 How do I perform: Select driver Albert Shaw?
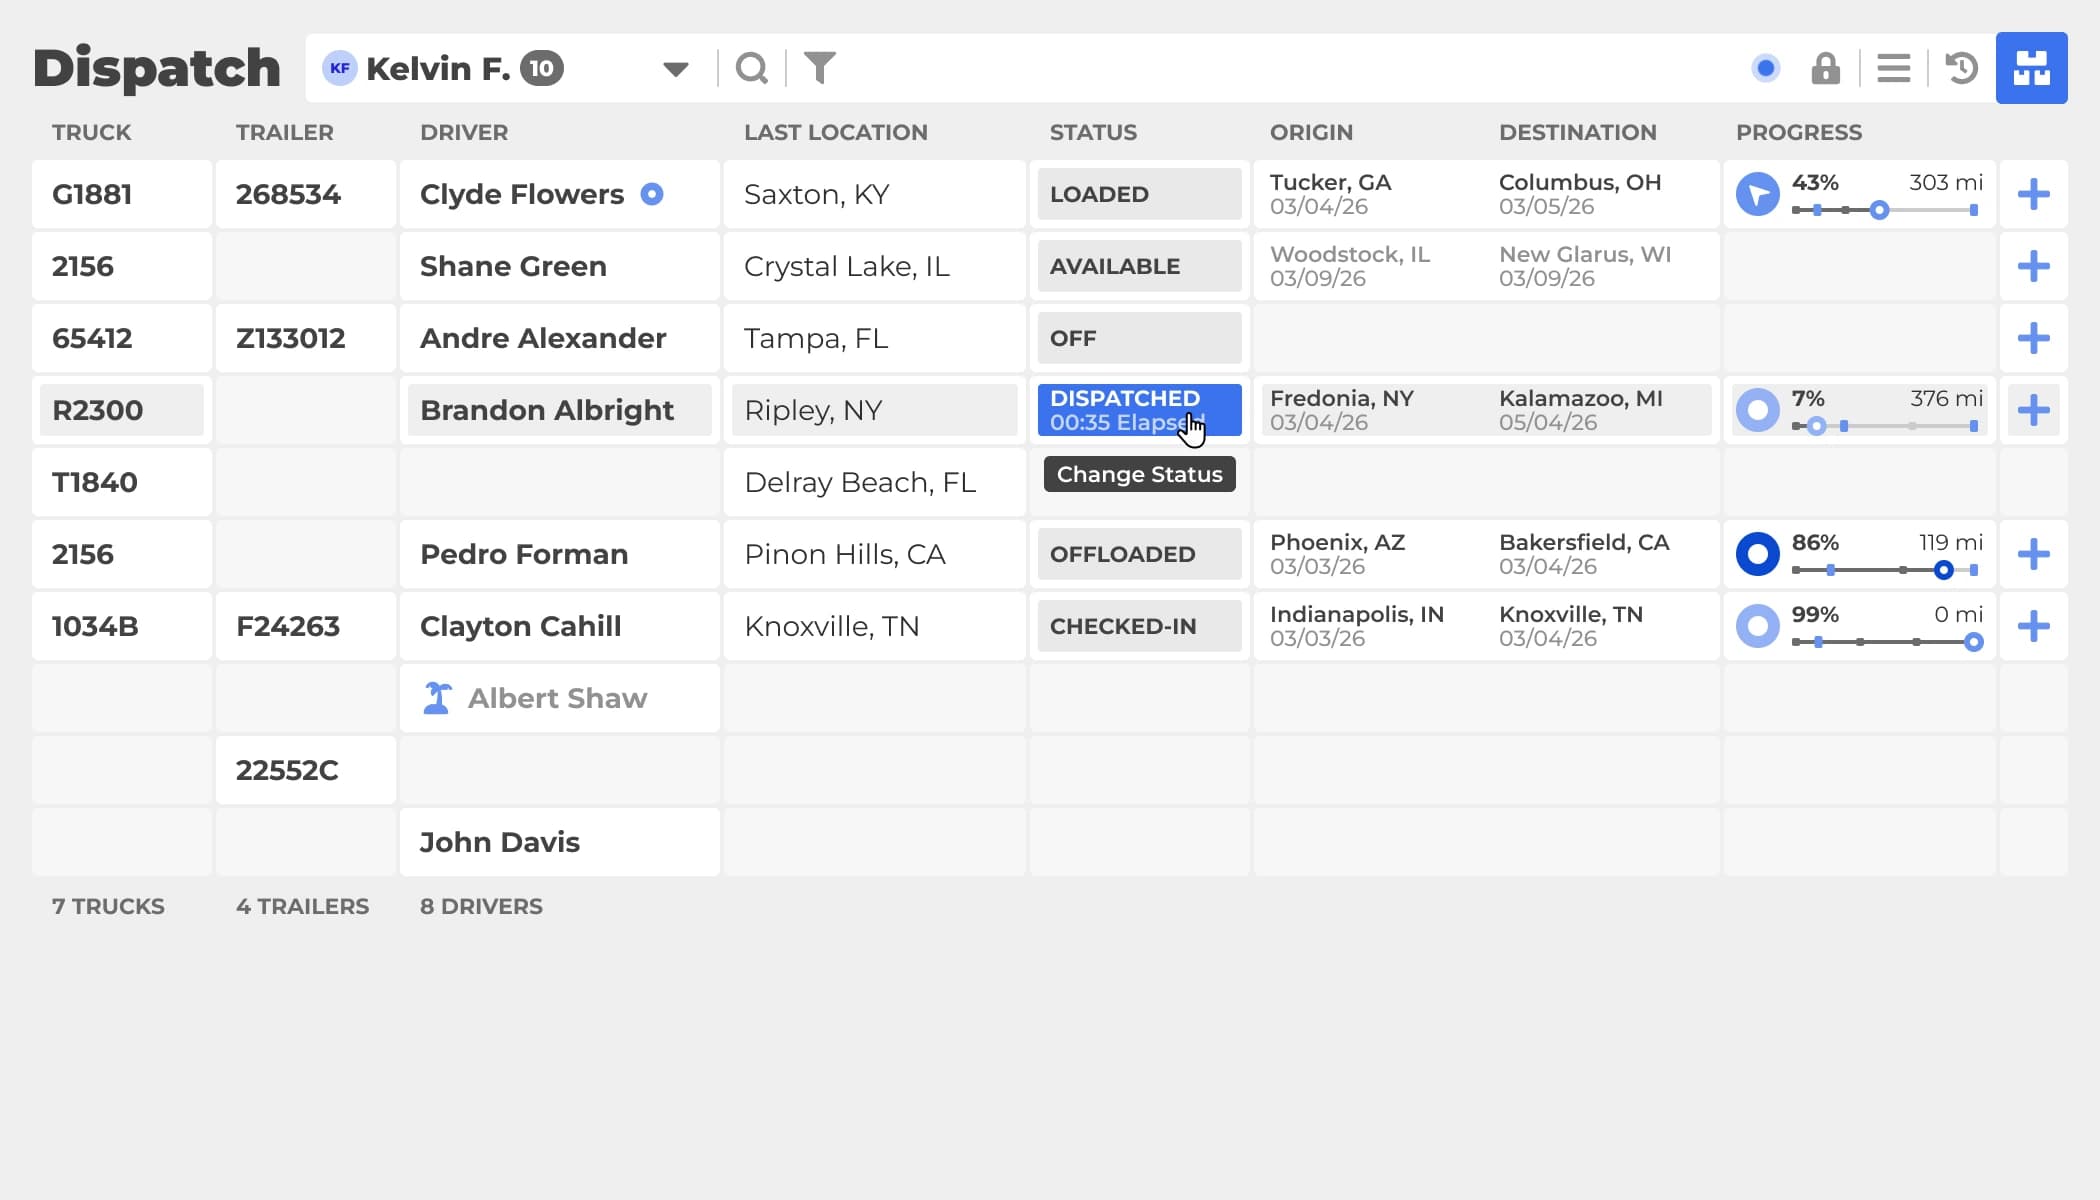click(x=558, y=698)
